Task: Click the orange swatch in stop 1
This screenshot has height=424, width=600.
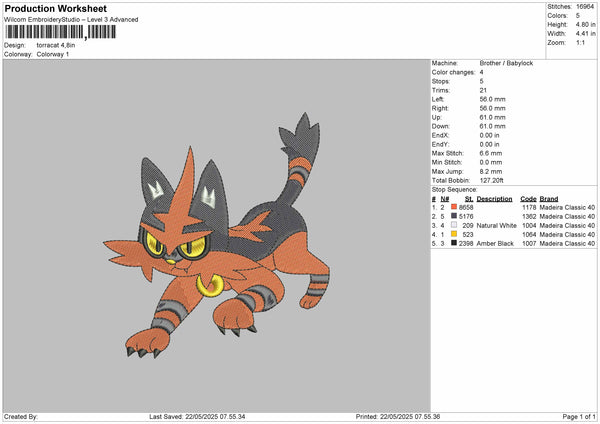Action: tap(454, 207)
